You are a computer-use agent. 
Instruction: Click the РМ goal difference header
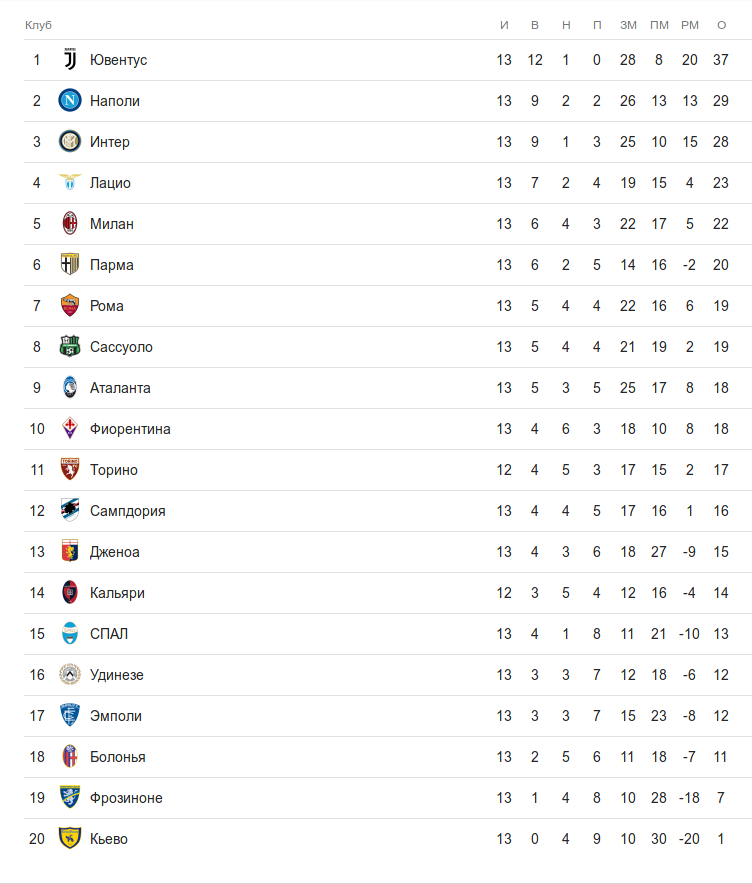689,24
